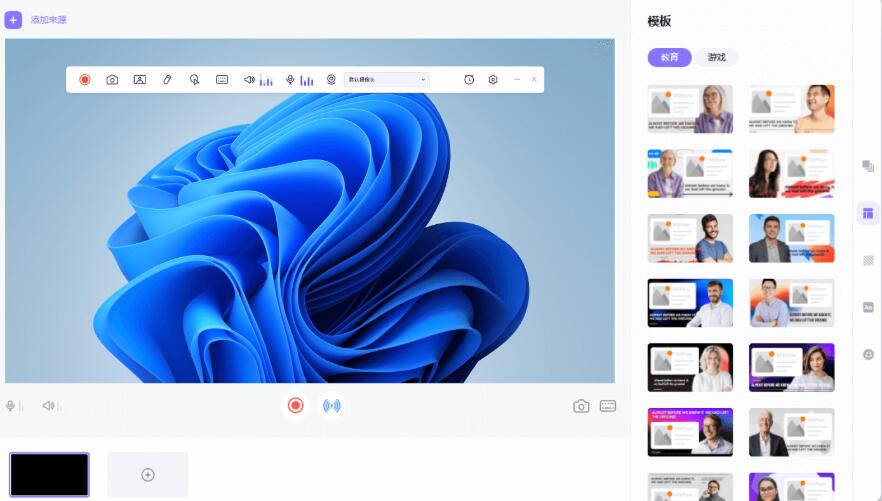The image size is (882, 501).
Task: Select the black scene thumbnail
Action: tap(50, 475)
